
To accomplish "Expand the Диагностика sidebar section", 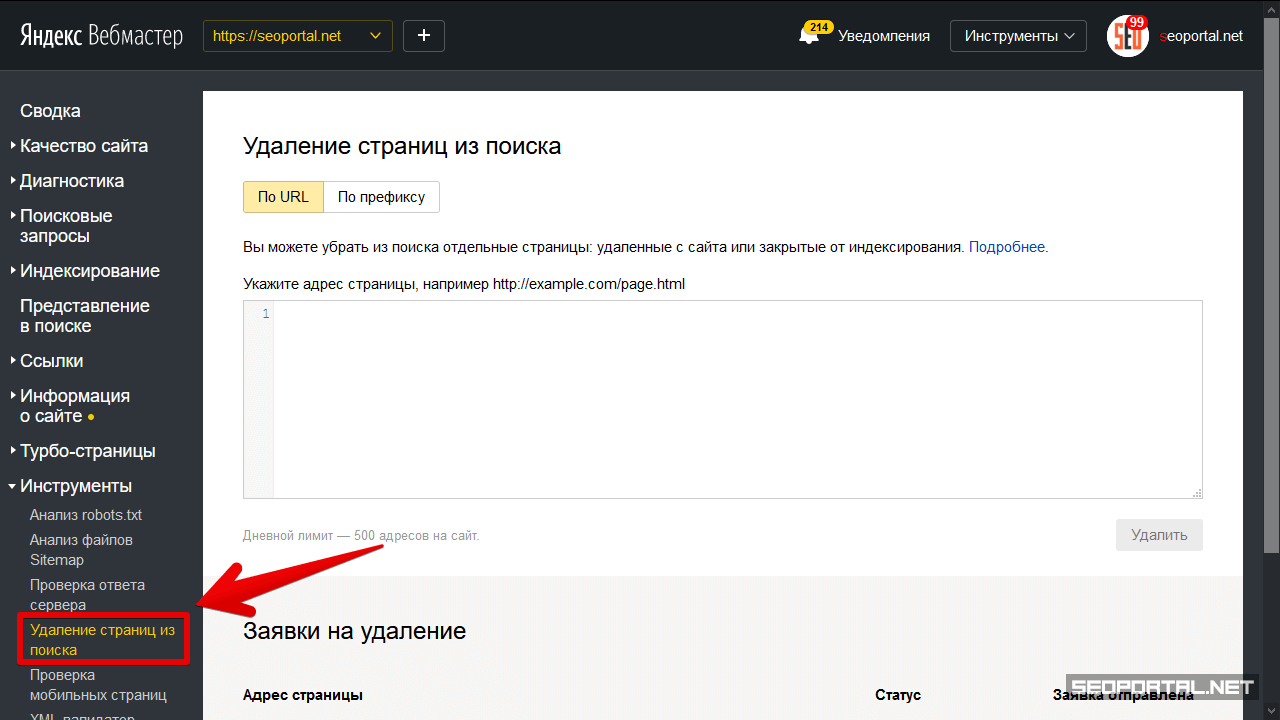I will (71, 181).
